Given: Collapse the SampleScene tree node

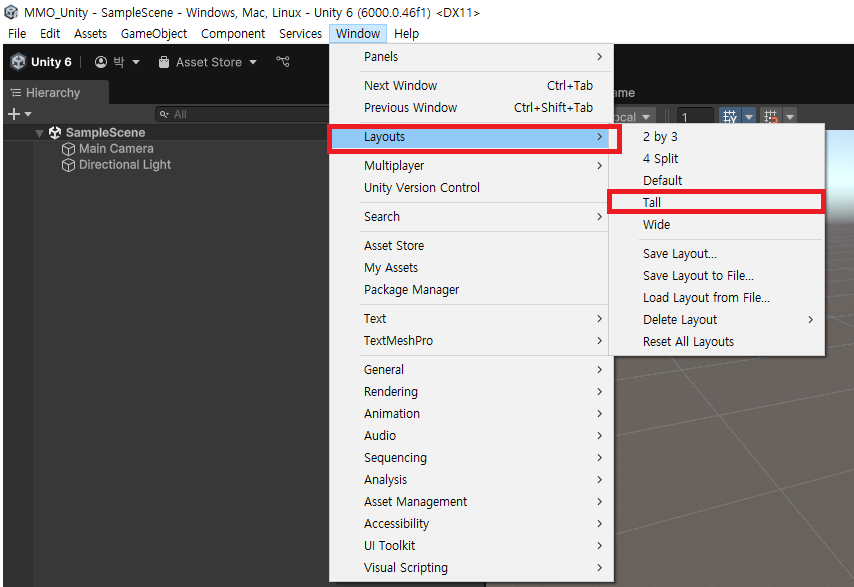Looking at the screenshot, I should [x=39, y=133].
